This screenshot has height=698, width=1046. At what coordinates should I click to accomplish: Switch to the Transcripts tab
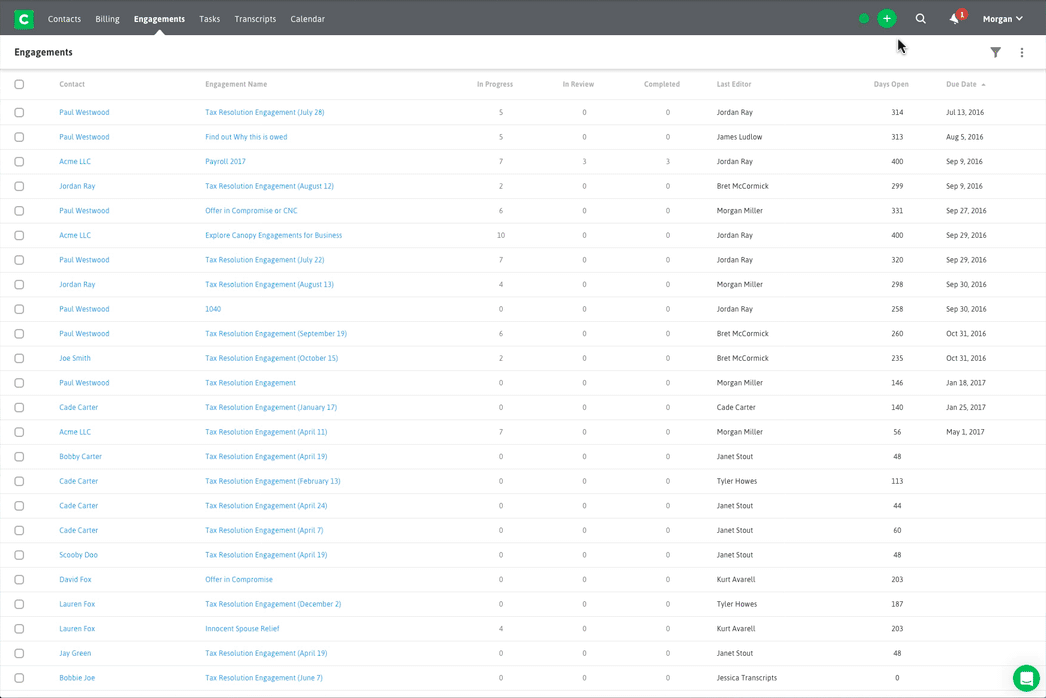click(x=255, y=18)
